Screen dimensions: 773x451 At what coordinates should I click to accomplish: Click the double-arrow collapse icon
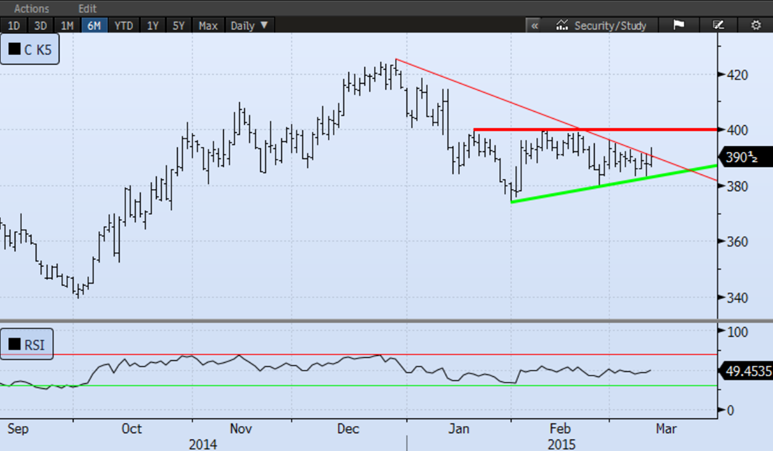click(535, 25)
